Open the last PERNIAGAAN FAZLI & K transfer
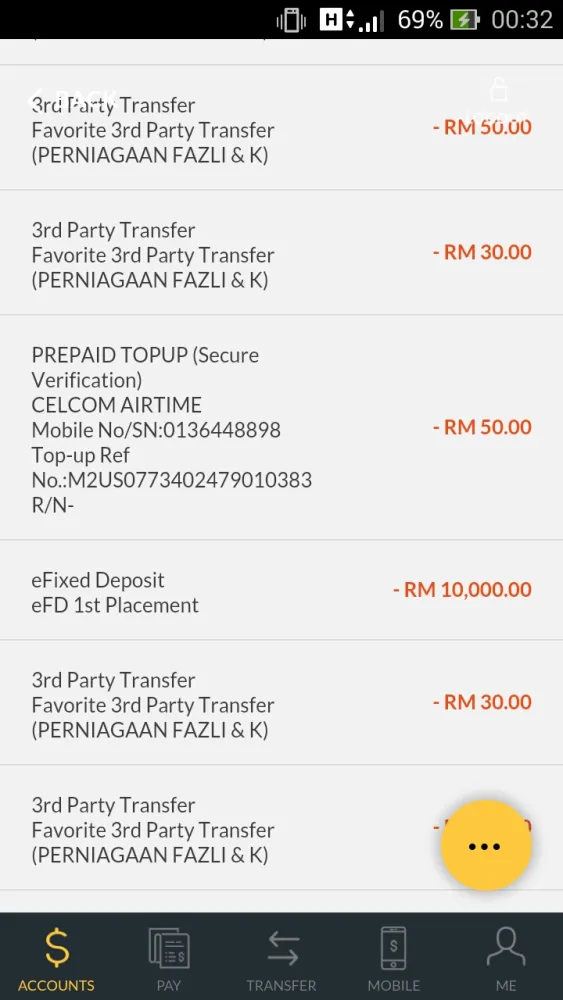Image resolution: width=563 pixels, height=1000 pixels. pos(281,828)
